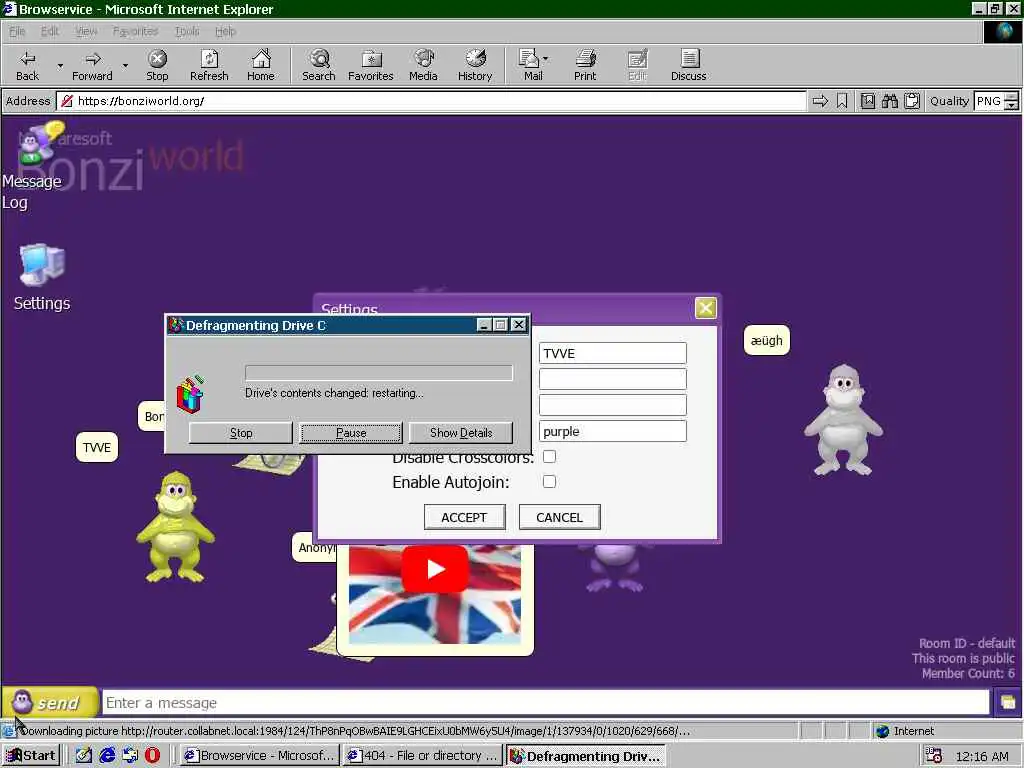Close the BonziWorld Settings panel with X
Viewport: 1024px width, 768px height.
[x=705, y=308]
